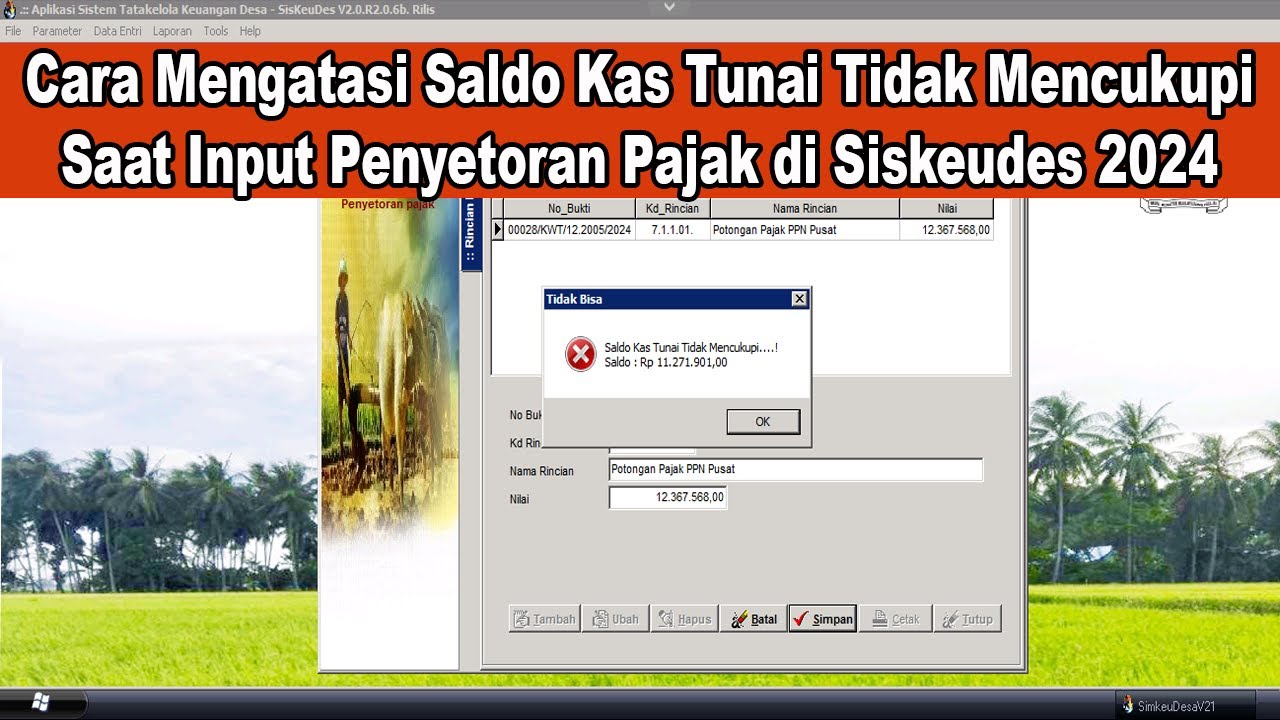Open the Tools menu
Screen dimensions: 1280x720
[216, 31]
